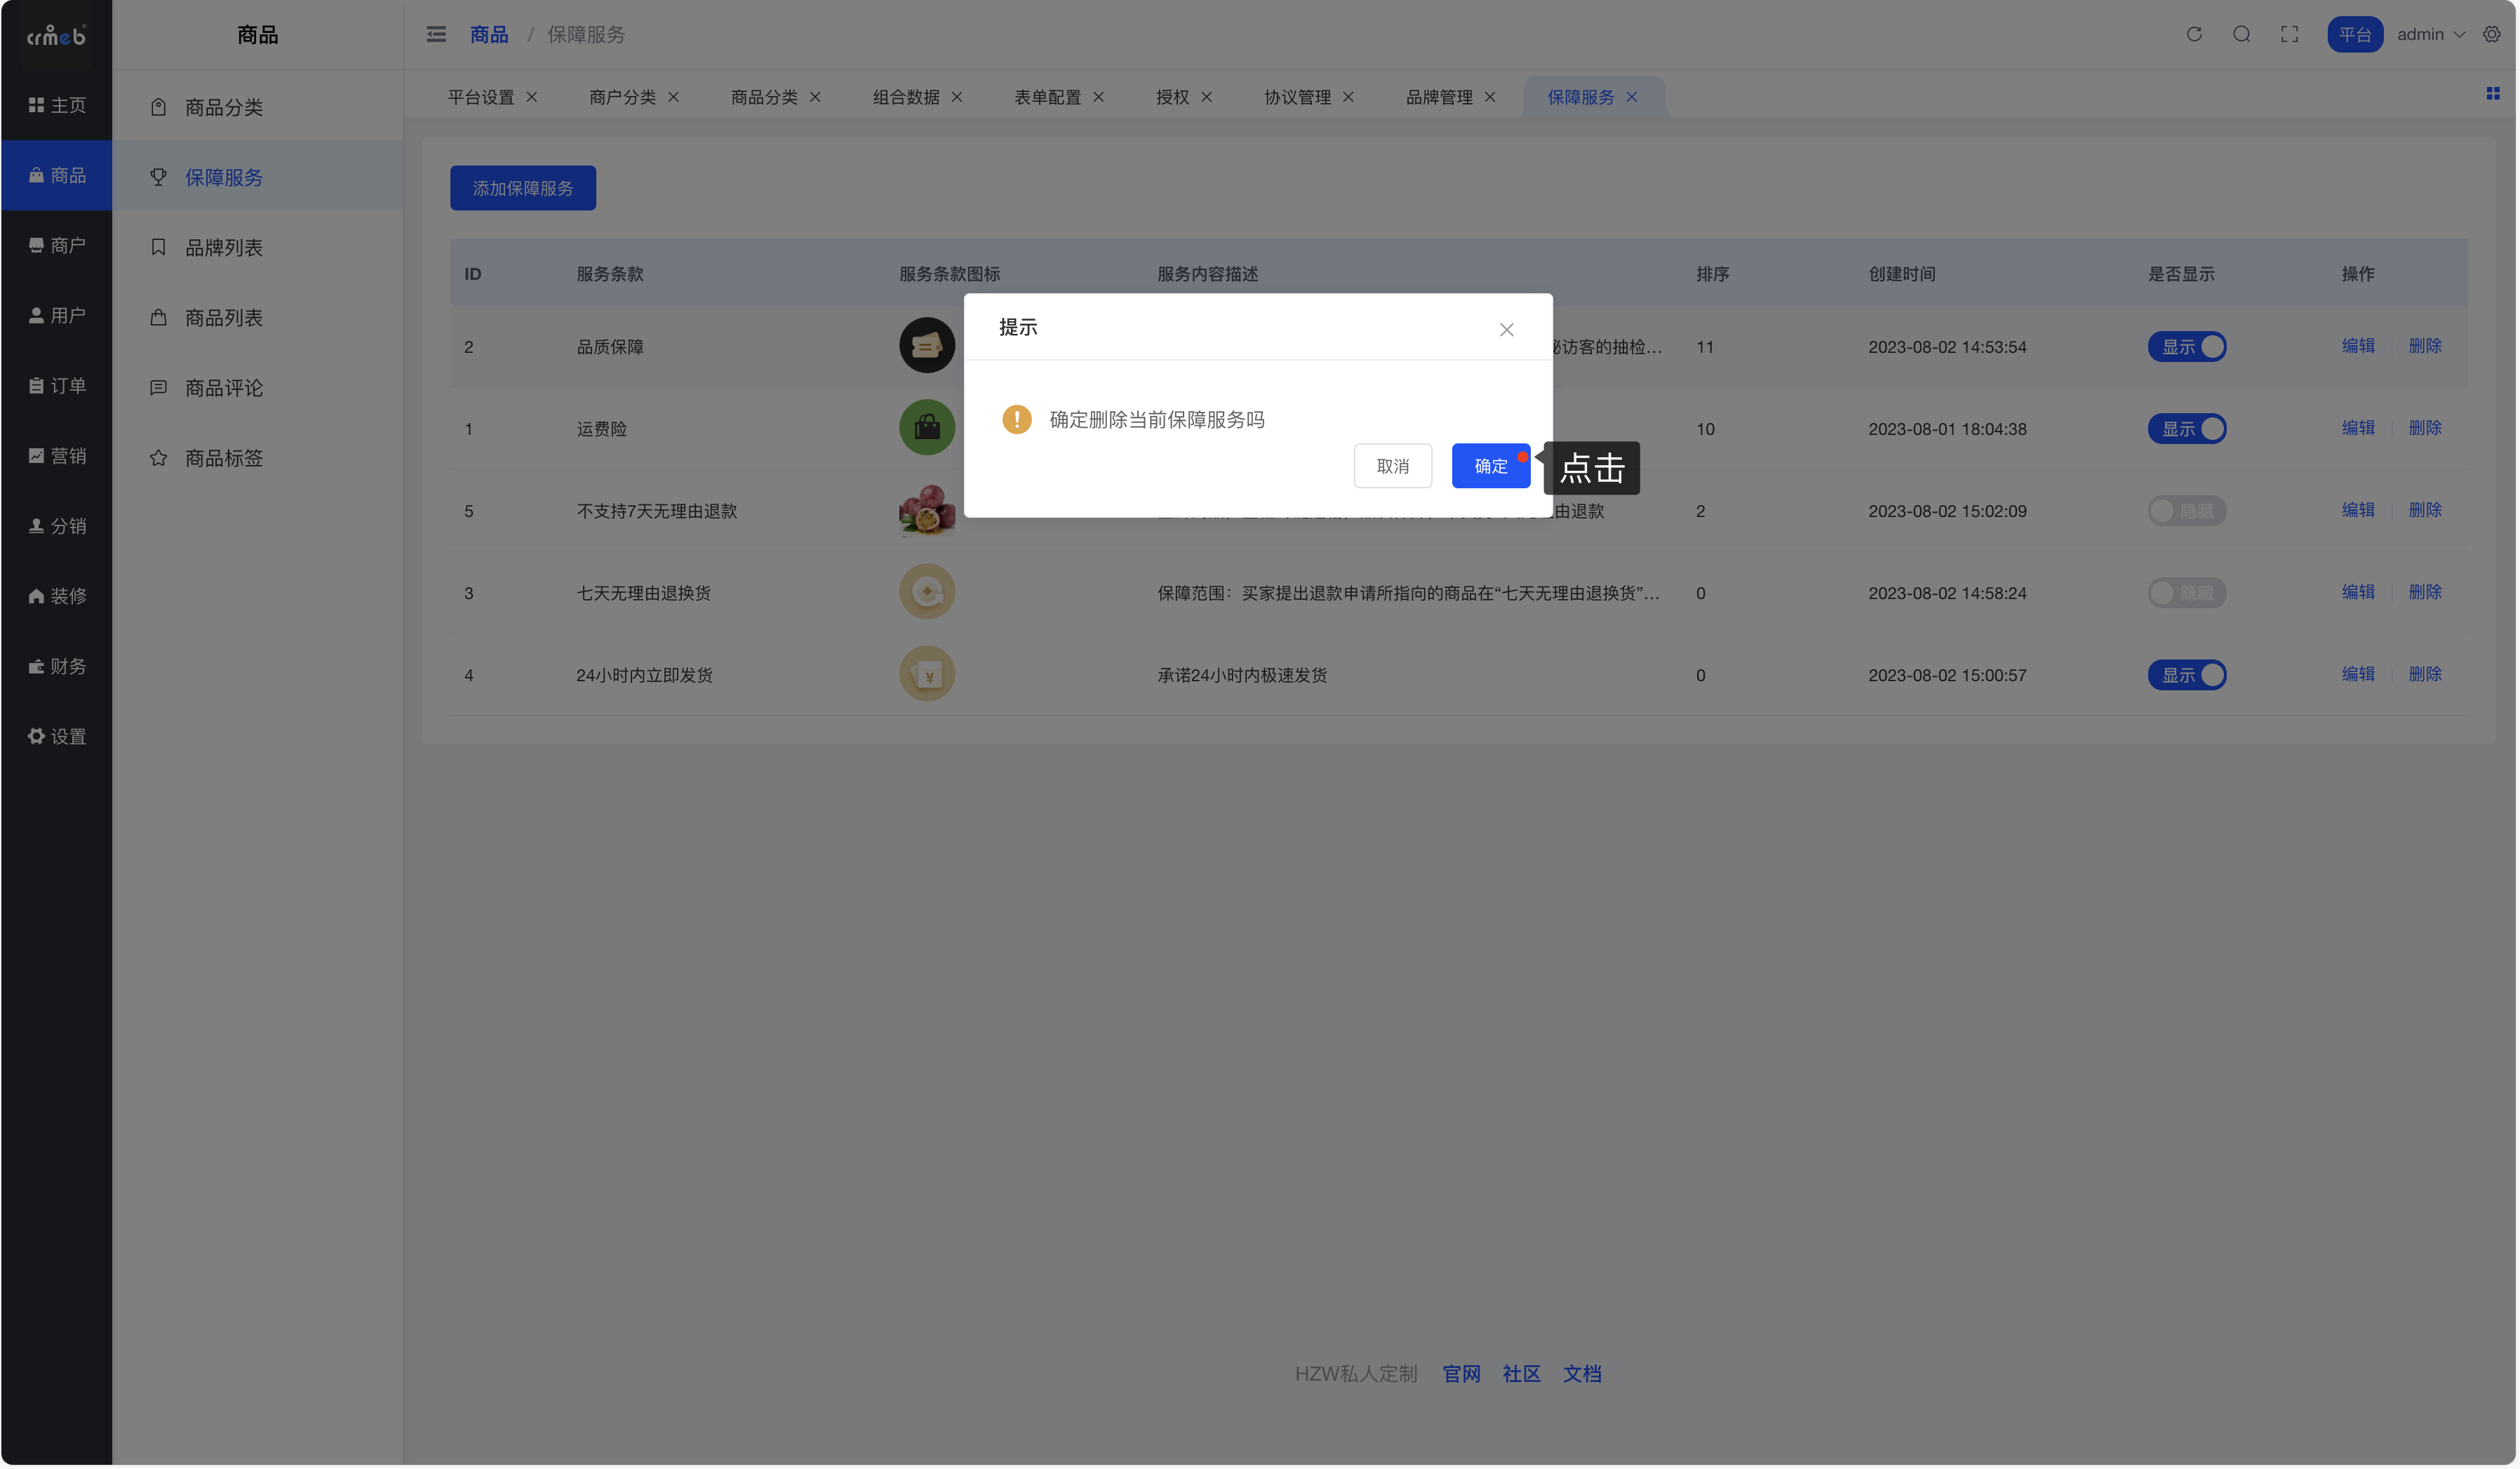Click 确定 to confirm deletion
The image size is (2520, 1469).
point(1490,466)
